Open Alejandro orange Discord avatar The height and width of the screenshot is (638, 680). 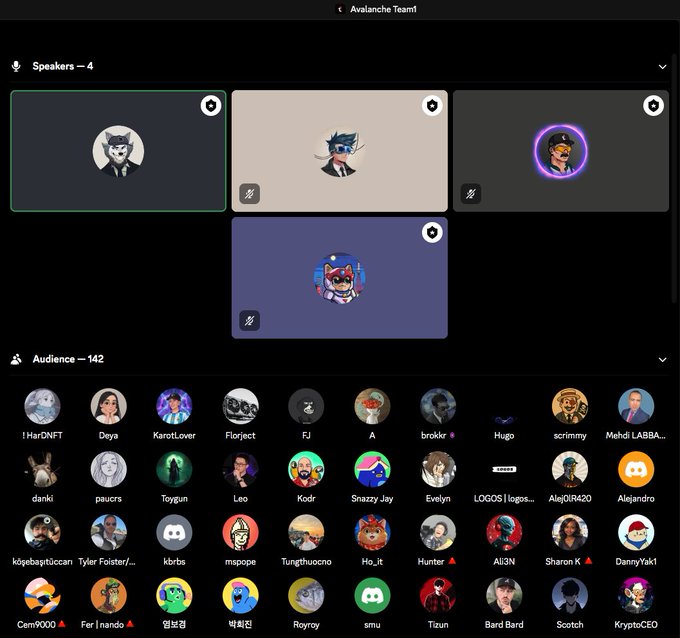[636, 469]
